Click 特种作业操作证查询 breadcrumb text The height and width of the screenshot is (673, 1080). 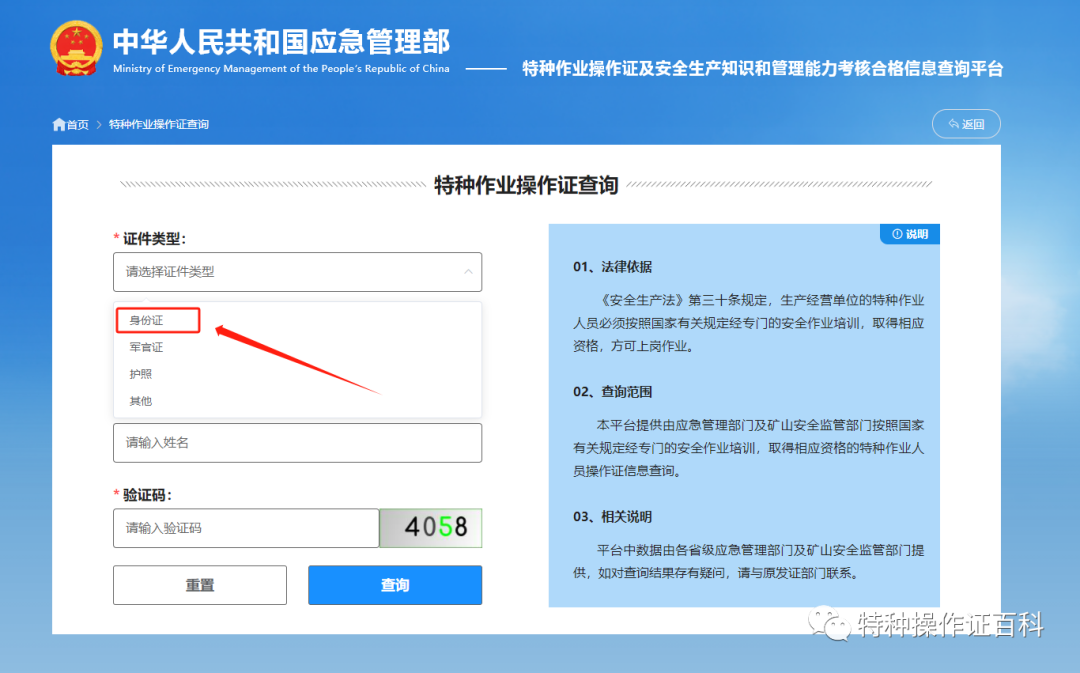(158, 125)
